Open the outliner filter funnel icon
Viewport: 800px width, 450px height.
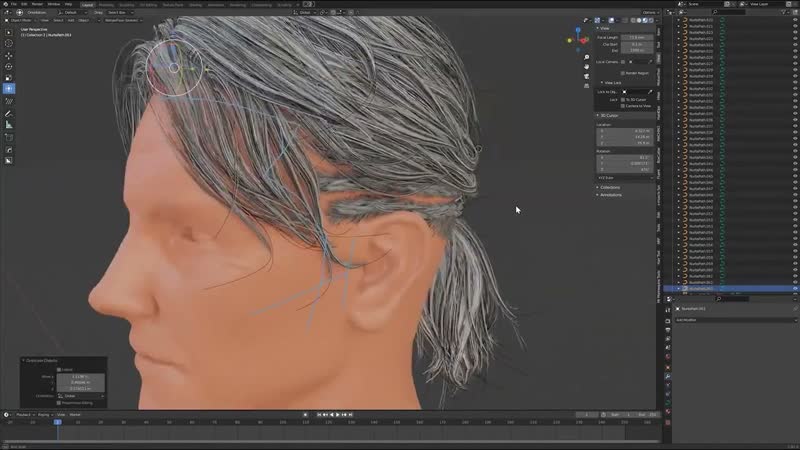pos(784,12)
